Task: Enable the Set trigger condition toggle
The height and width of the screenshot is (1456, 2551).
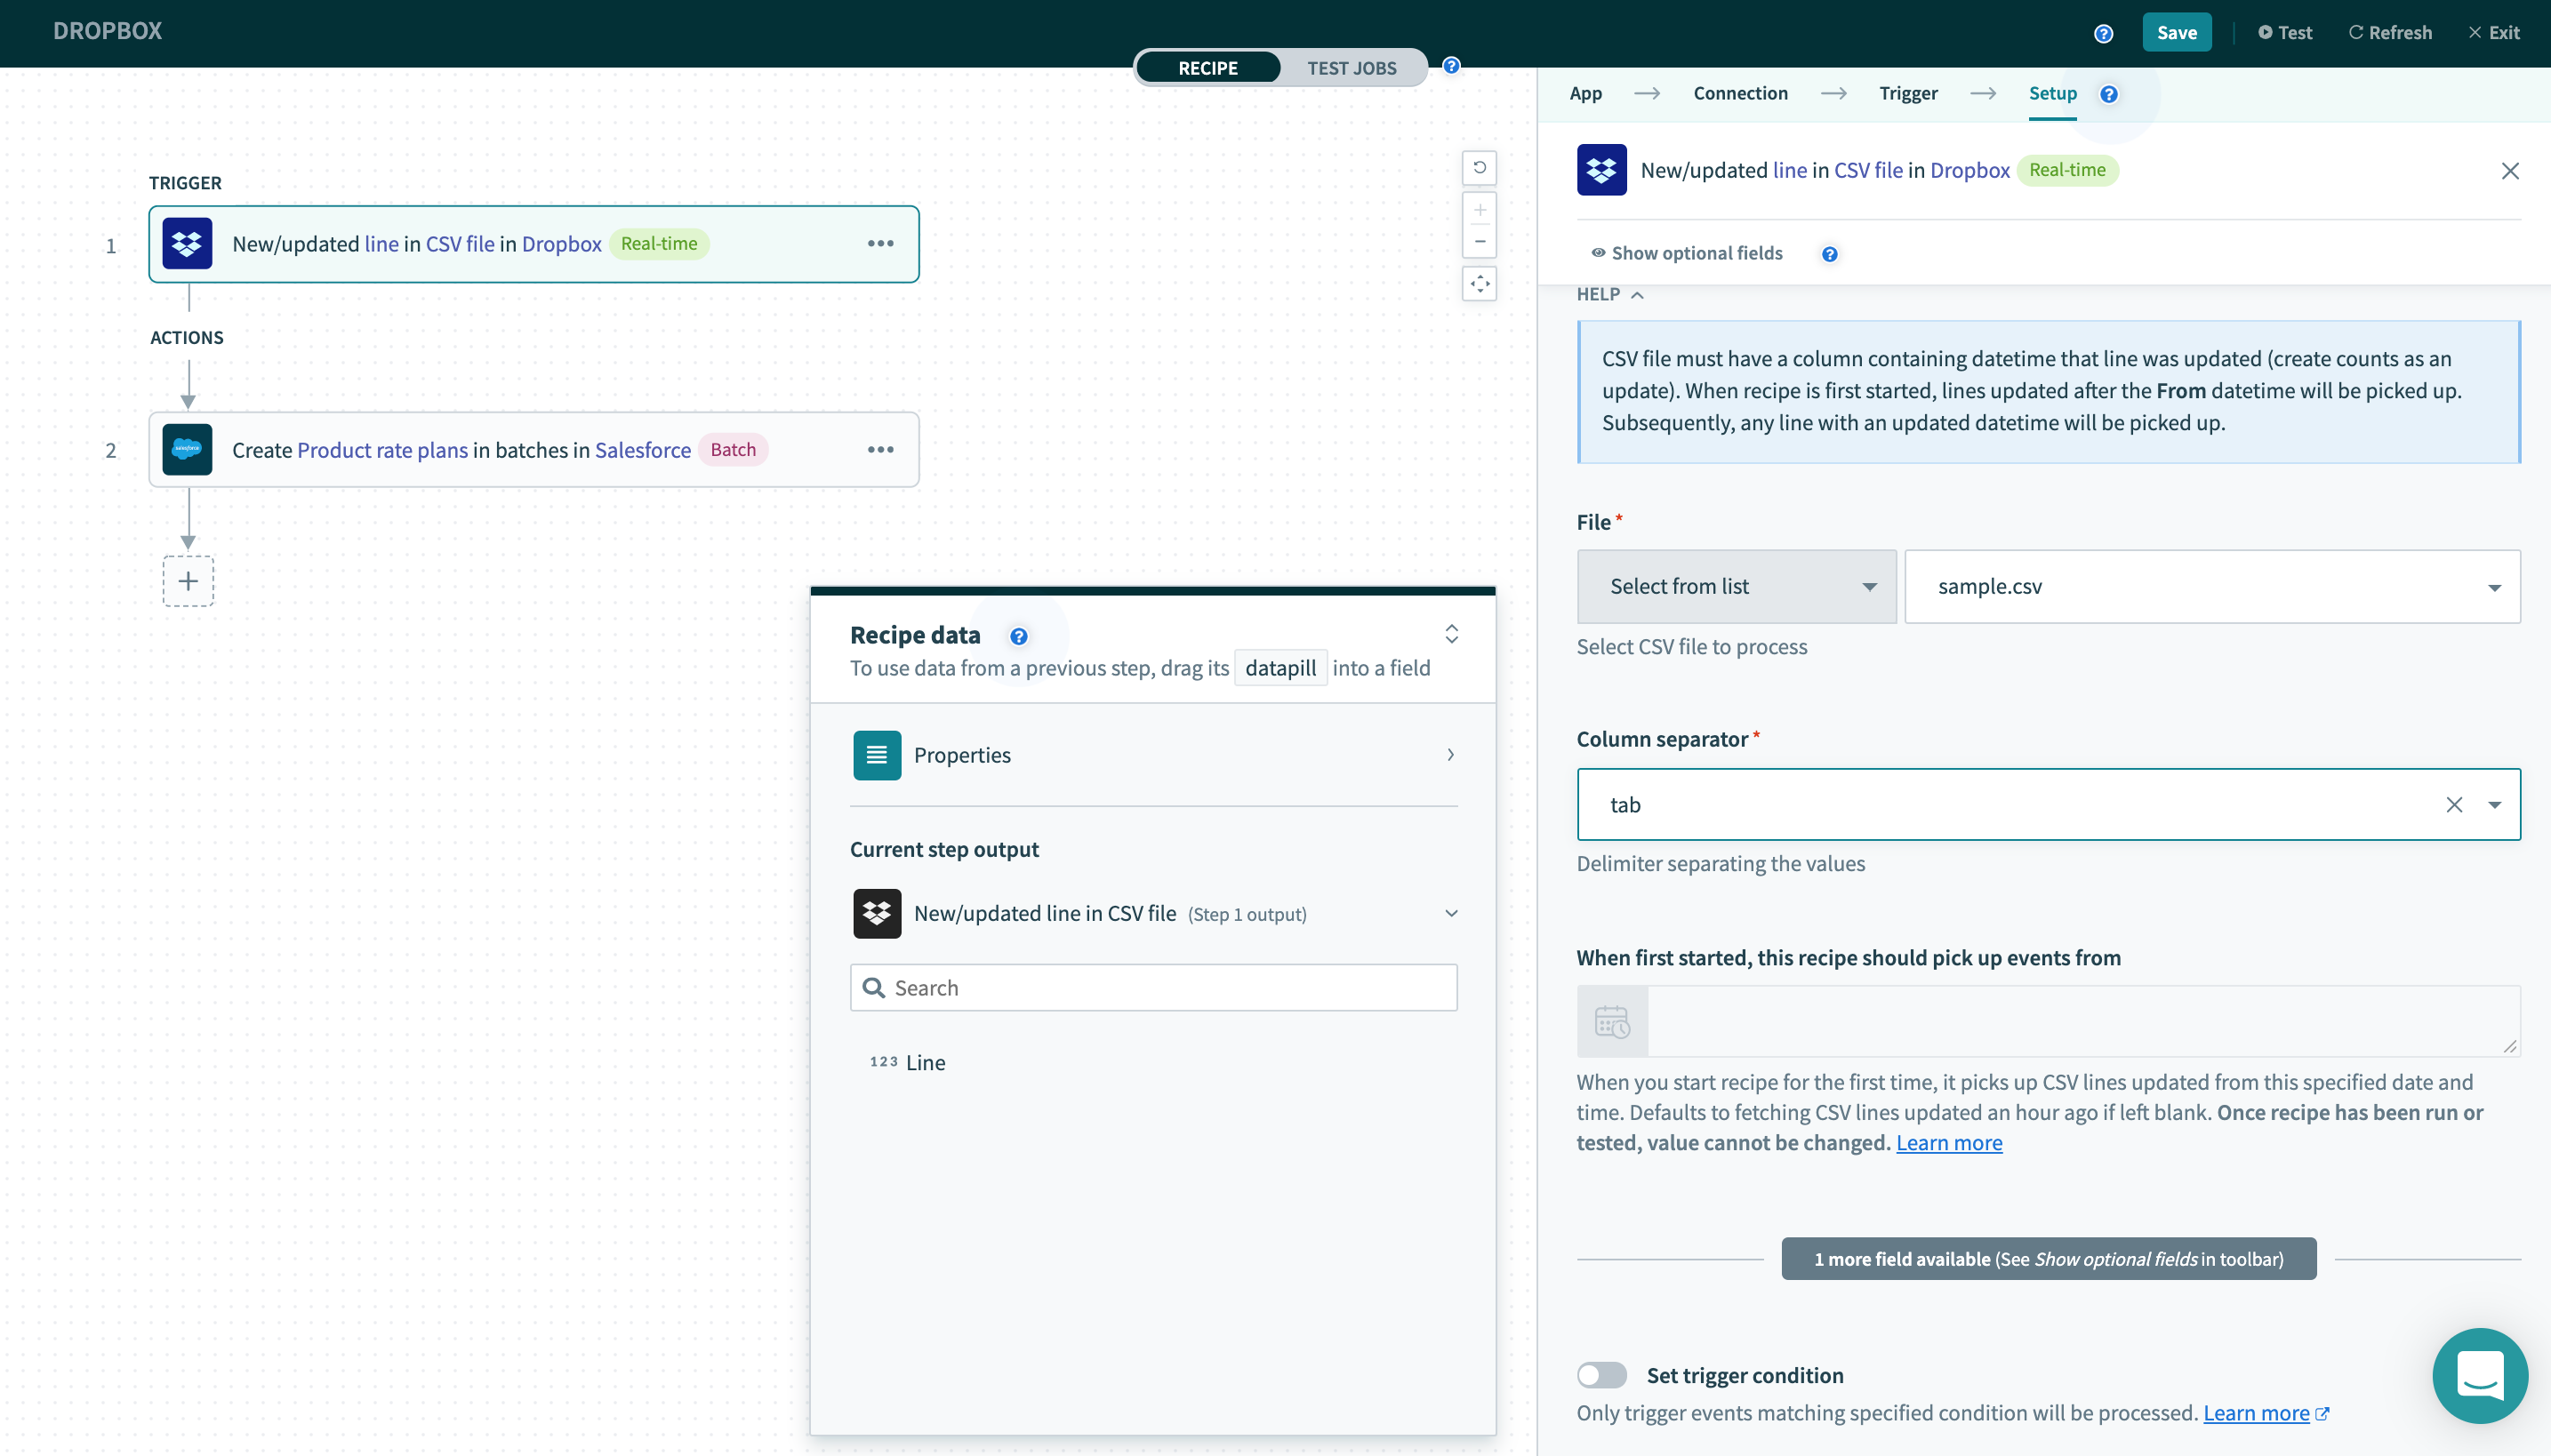Action: (1601, 1375)
